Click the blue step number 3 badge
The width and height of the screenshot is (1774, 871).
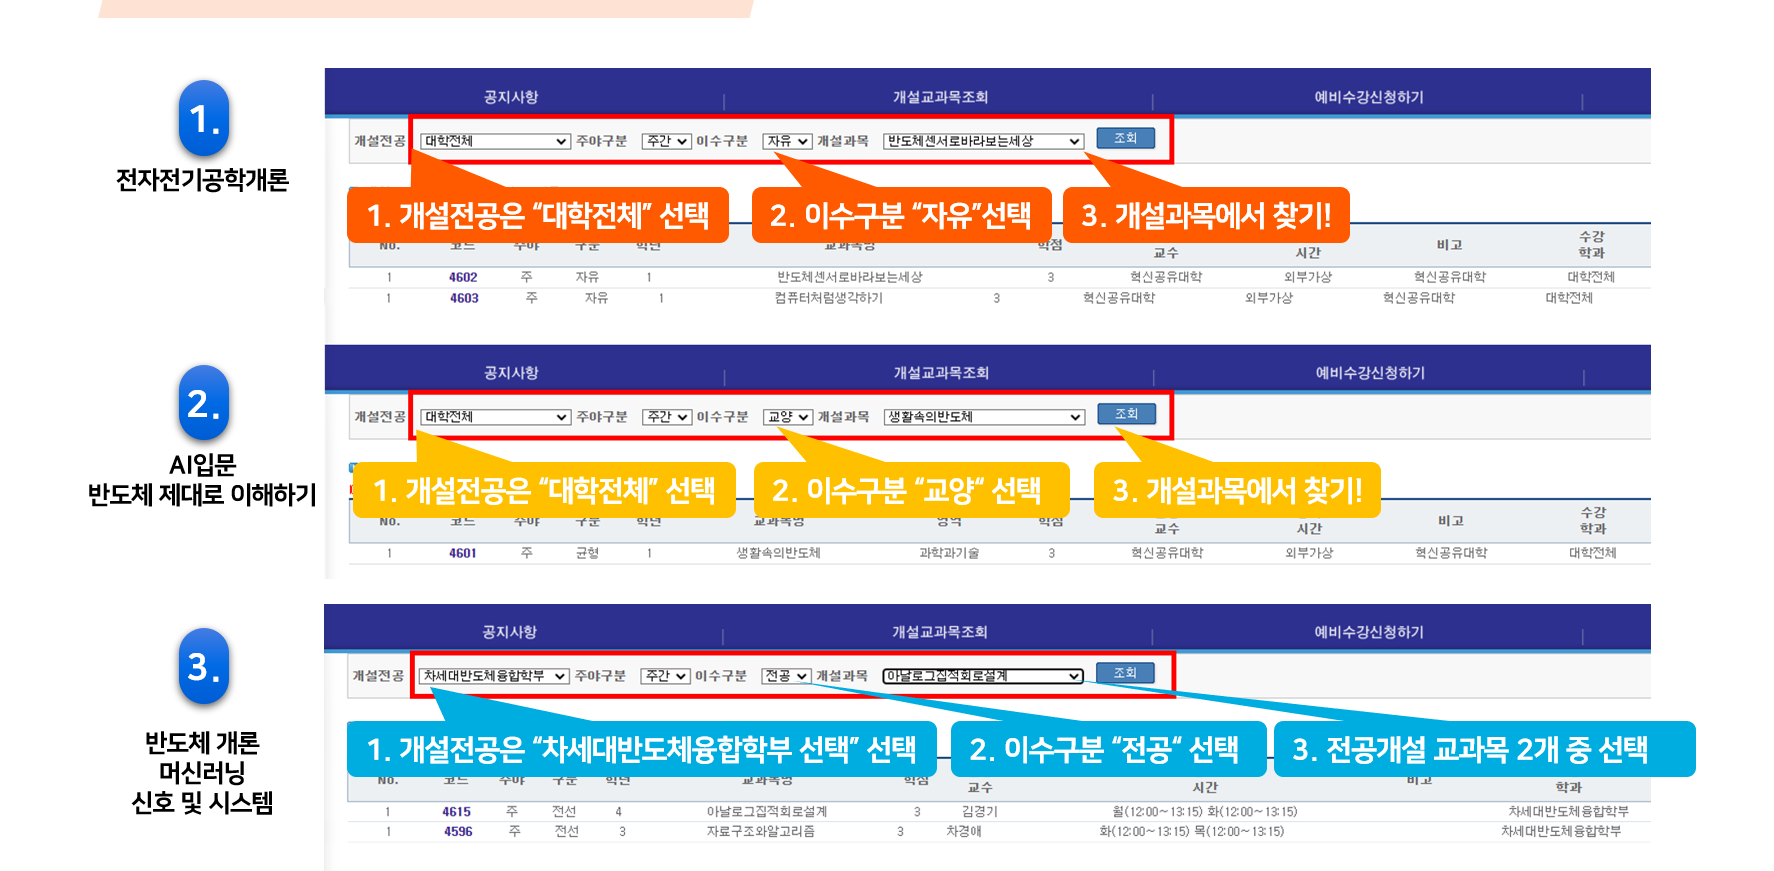point(204,666)
